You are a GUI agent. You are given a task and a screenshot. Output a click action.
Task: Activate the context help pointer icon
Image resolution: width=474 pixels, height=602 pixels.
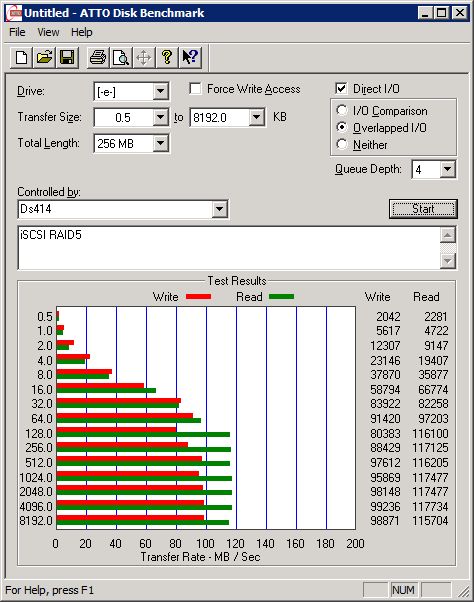(190, 58)
